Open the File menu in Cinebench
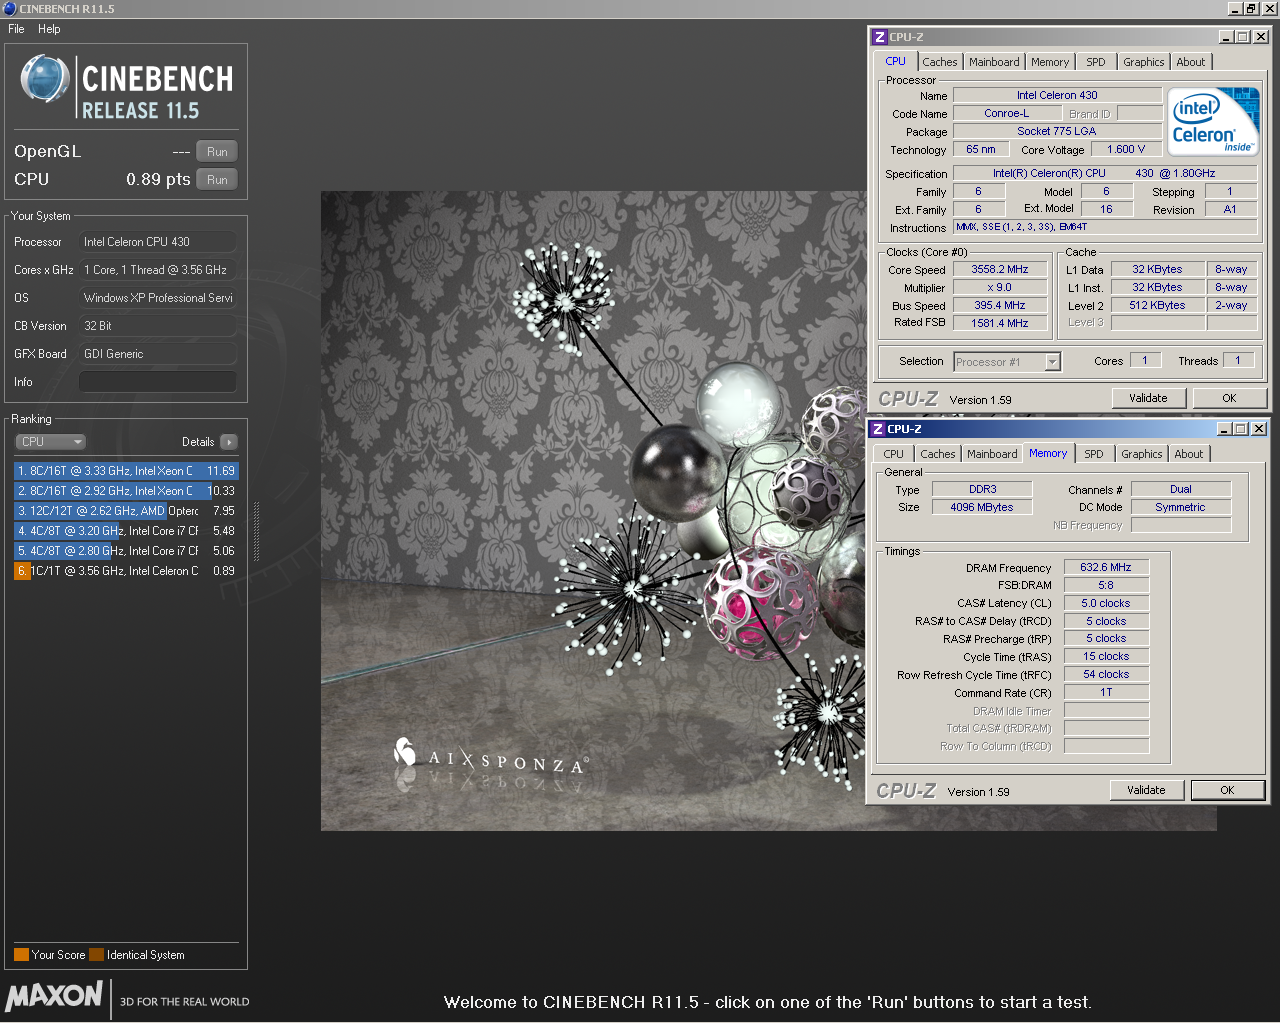Screen dimensions: 1280x1024 click(x=16, y=29)
